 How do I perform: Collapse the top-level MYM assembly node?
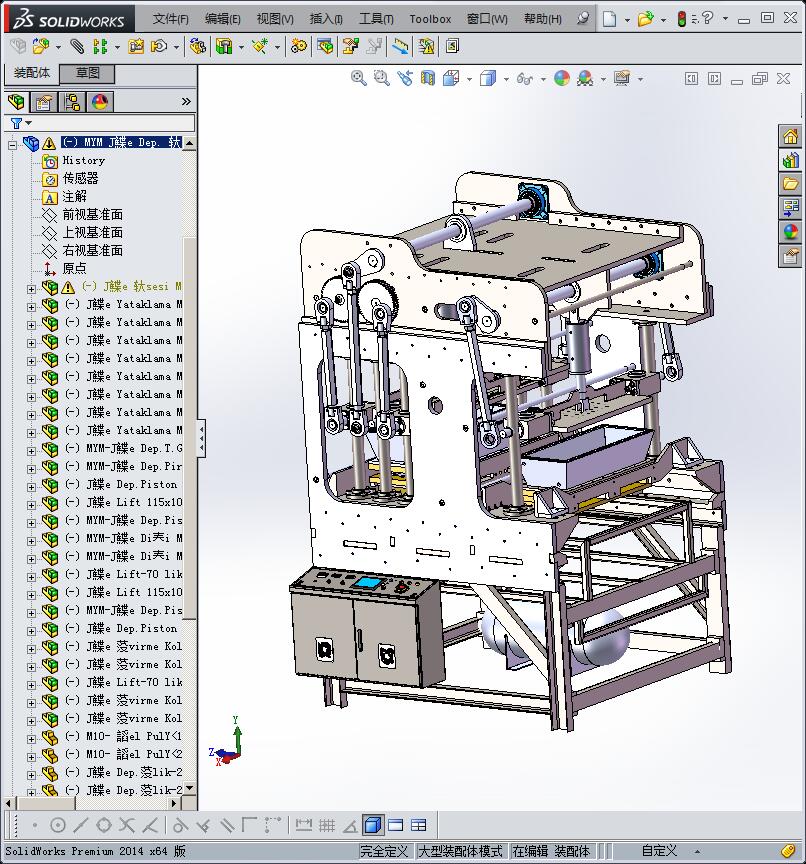pyautogui.click(x=13, y=143)
